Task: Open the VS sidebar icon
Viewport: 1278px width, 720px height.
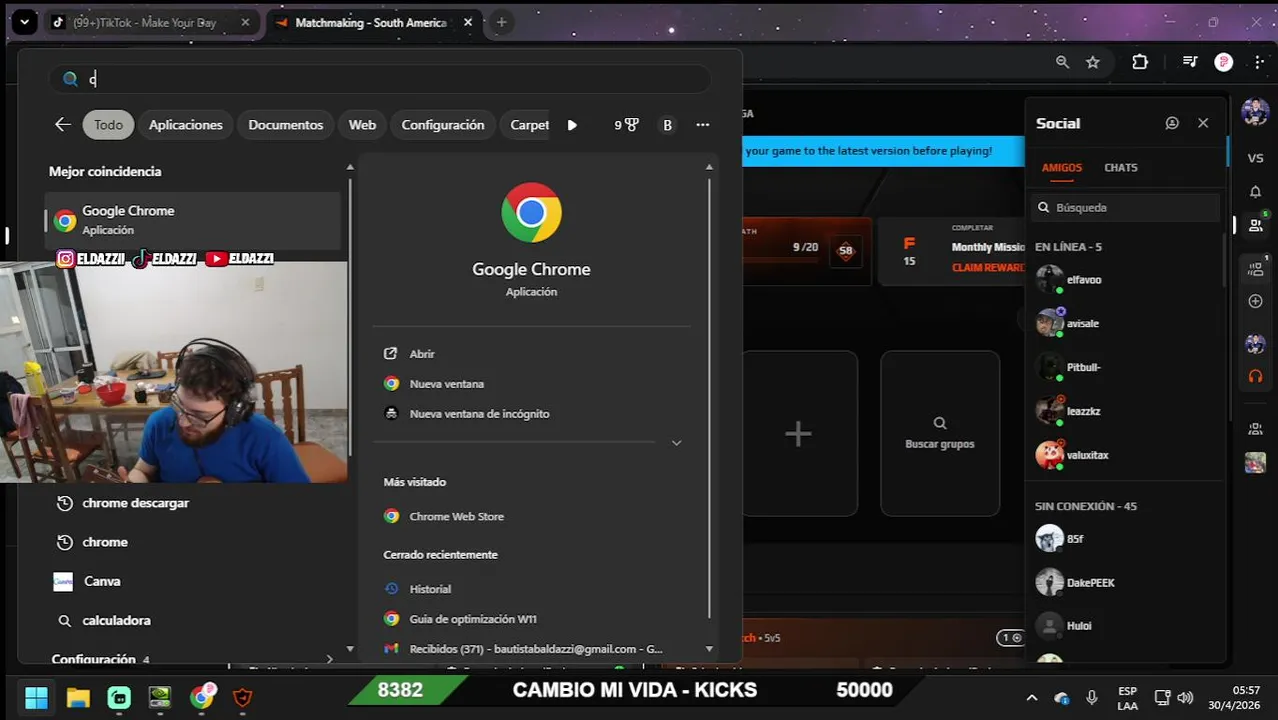Action: pyautogui.click(x=1255, y=158)
